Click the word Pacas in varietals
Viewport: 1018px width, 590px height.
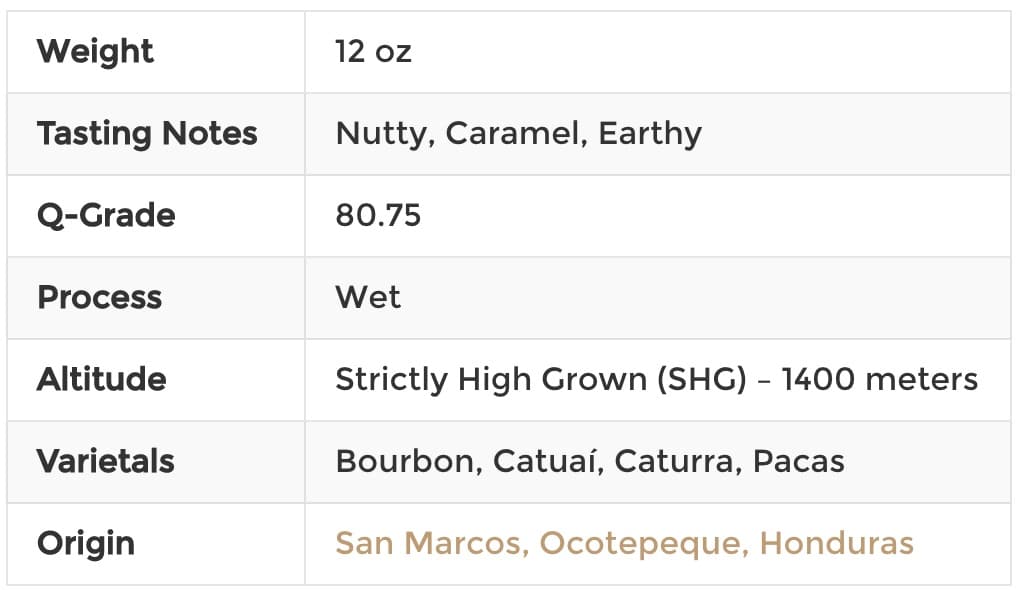(799, 461)
